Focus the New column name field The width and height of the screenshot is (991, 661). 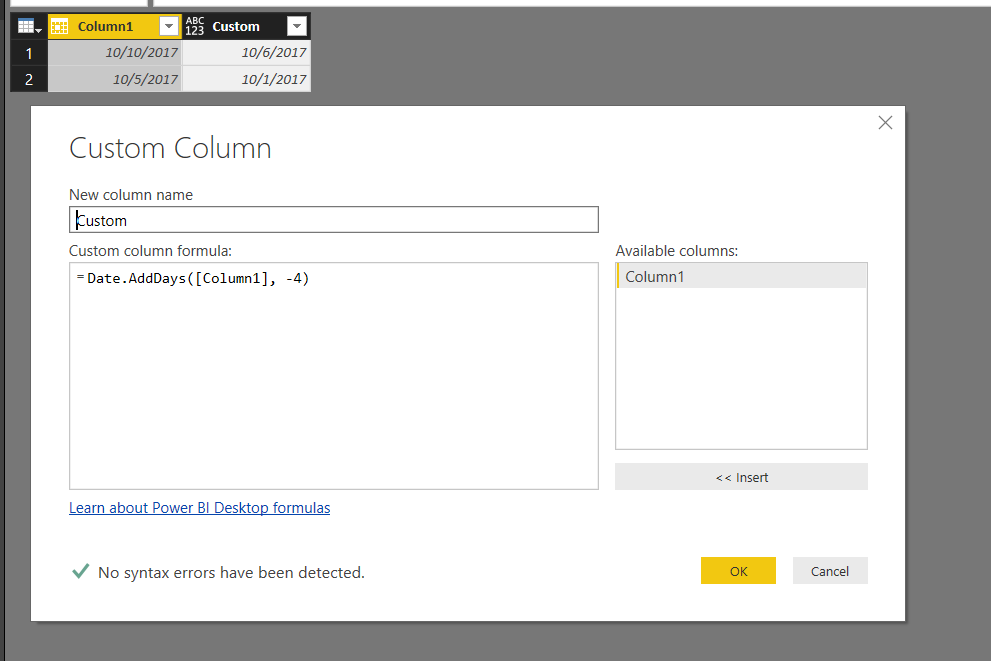(x=334, y=220)
